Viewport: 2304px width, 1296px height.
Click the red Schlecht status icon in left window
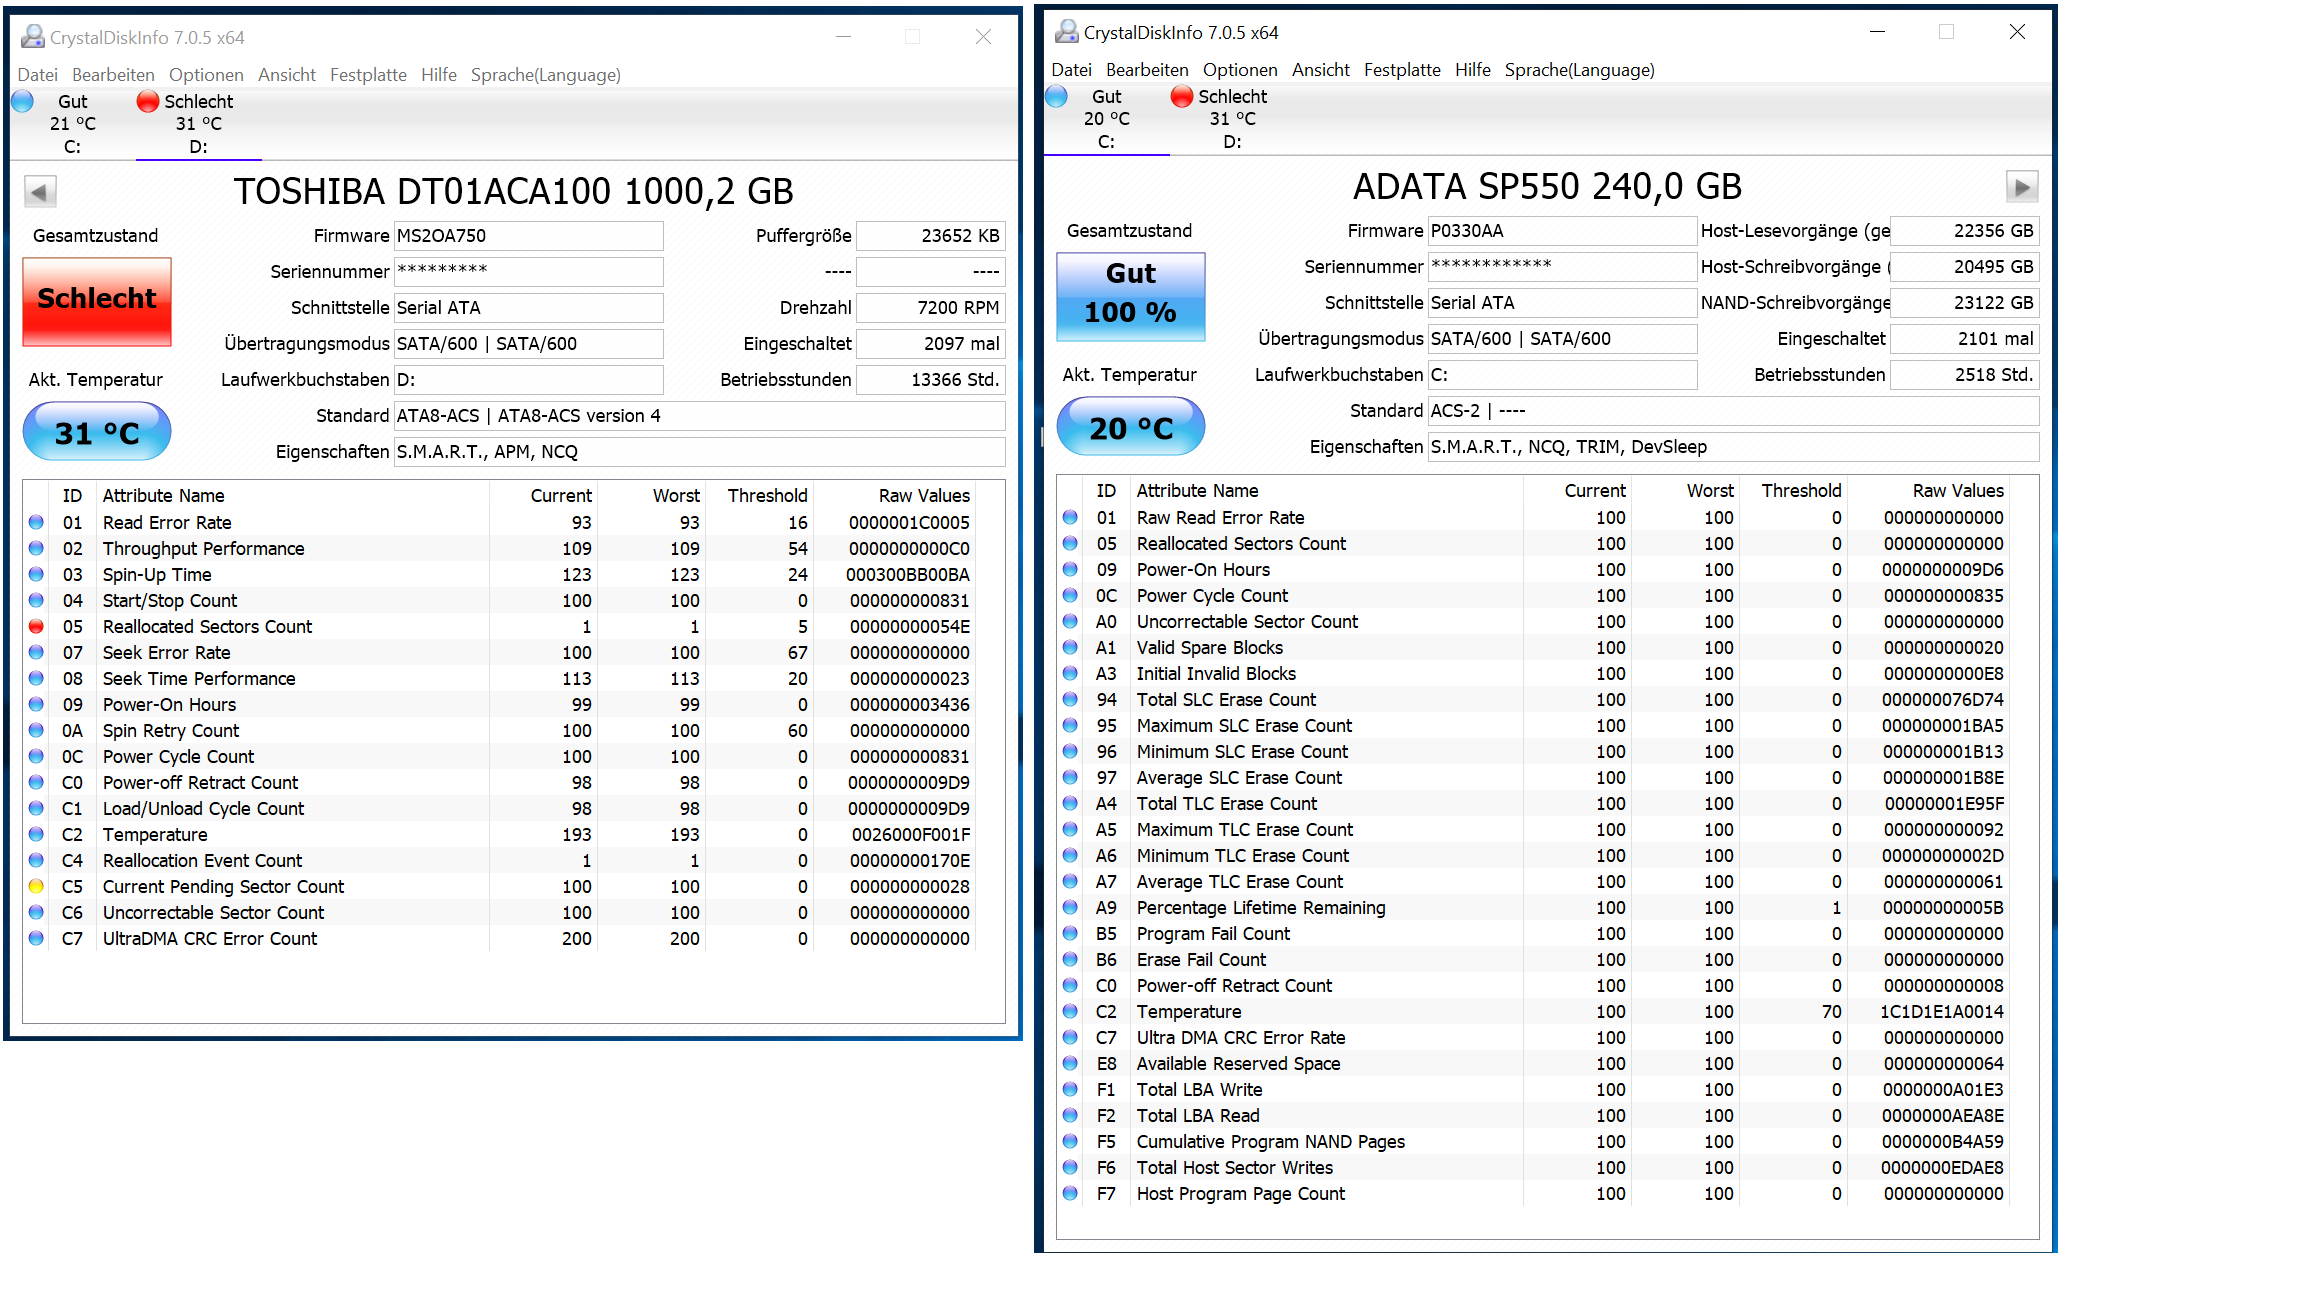point(148,101)
